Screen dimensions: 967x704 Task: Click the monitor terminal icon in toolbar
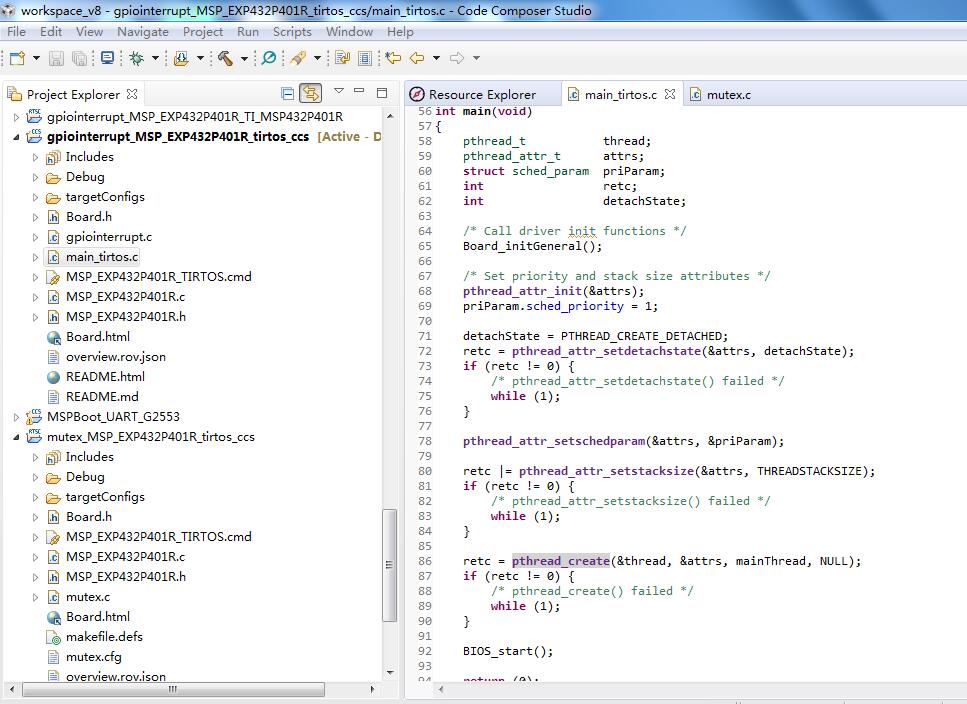click(107, 58)
